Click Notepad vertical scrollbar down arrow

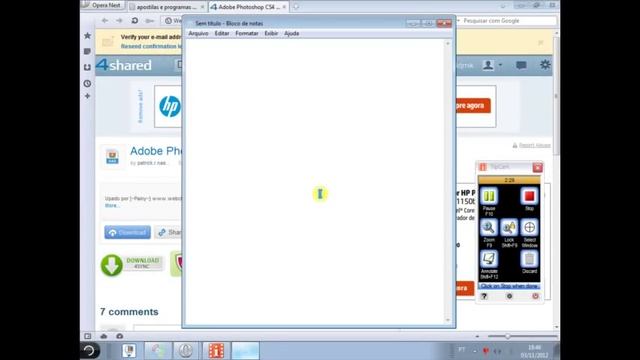tap(448, 320)
